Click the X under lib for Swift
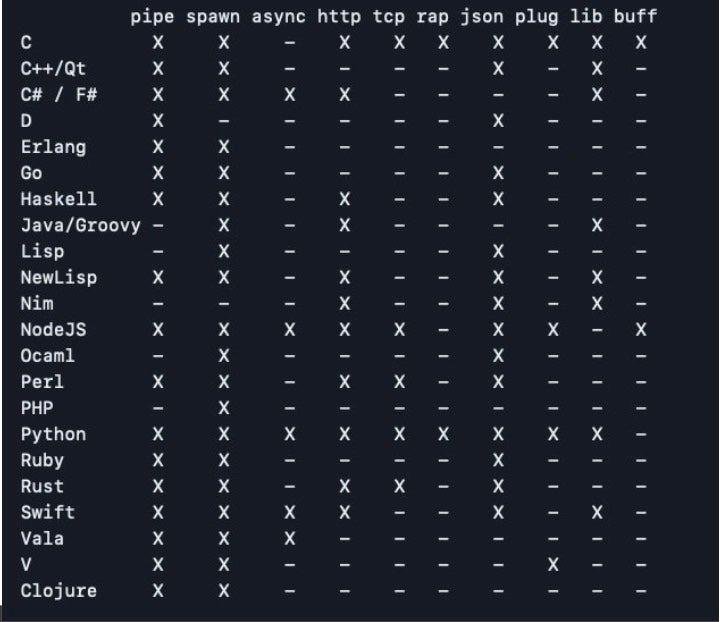 pyautogui.click(x=597, y=512)
